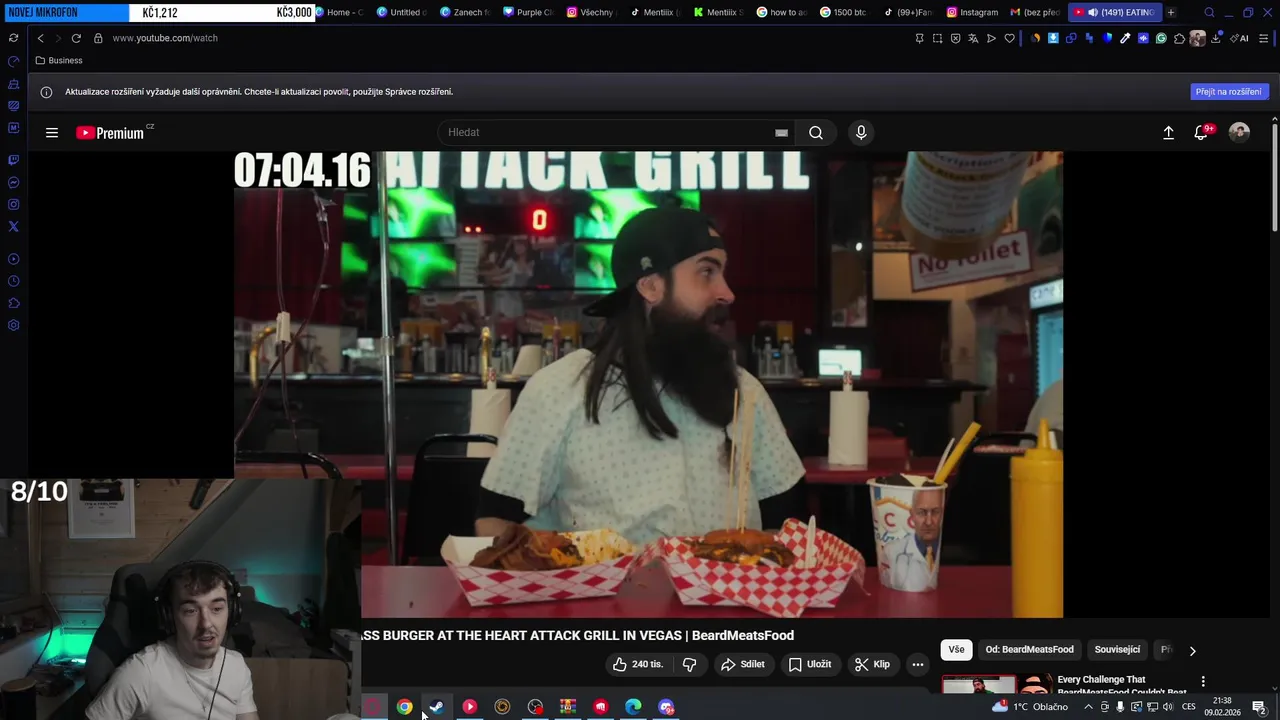
Task: Open the 21:38 clock and calendar
Action: coord(1222,707)
